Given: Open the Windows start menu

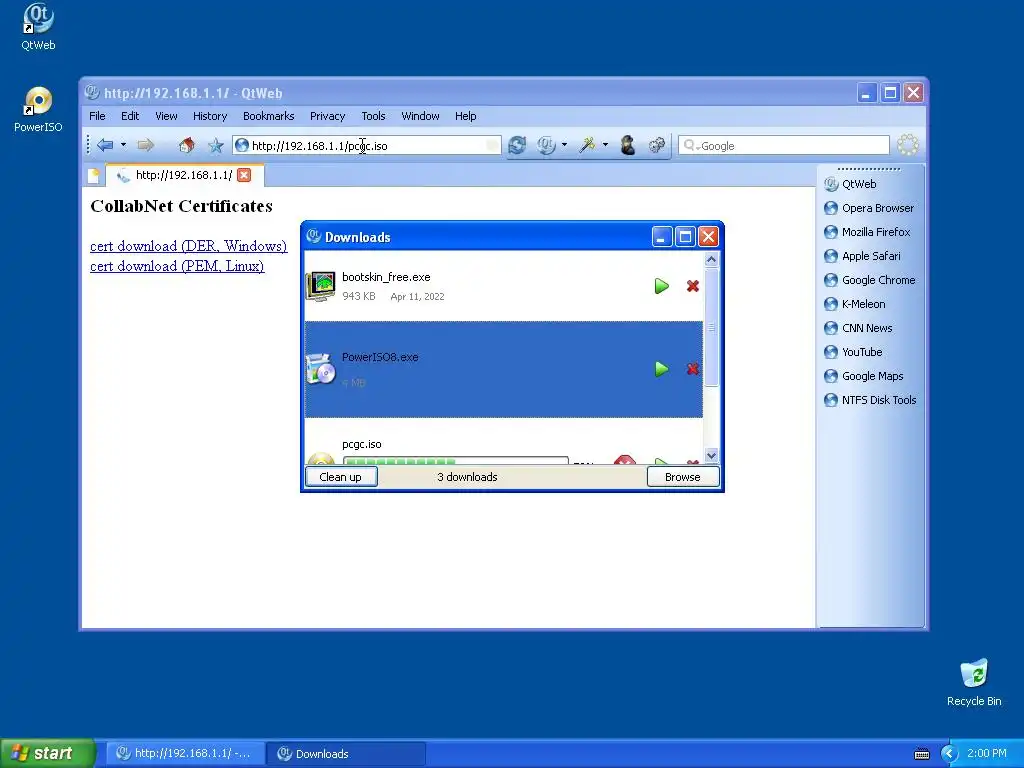Looking at the screenshot, I should tap(47, 754).
